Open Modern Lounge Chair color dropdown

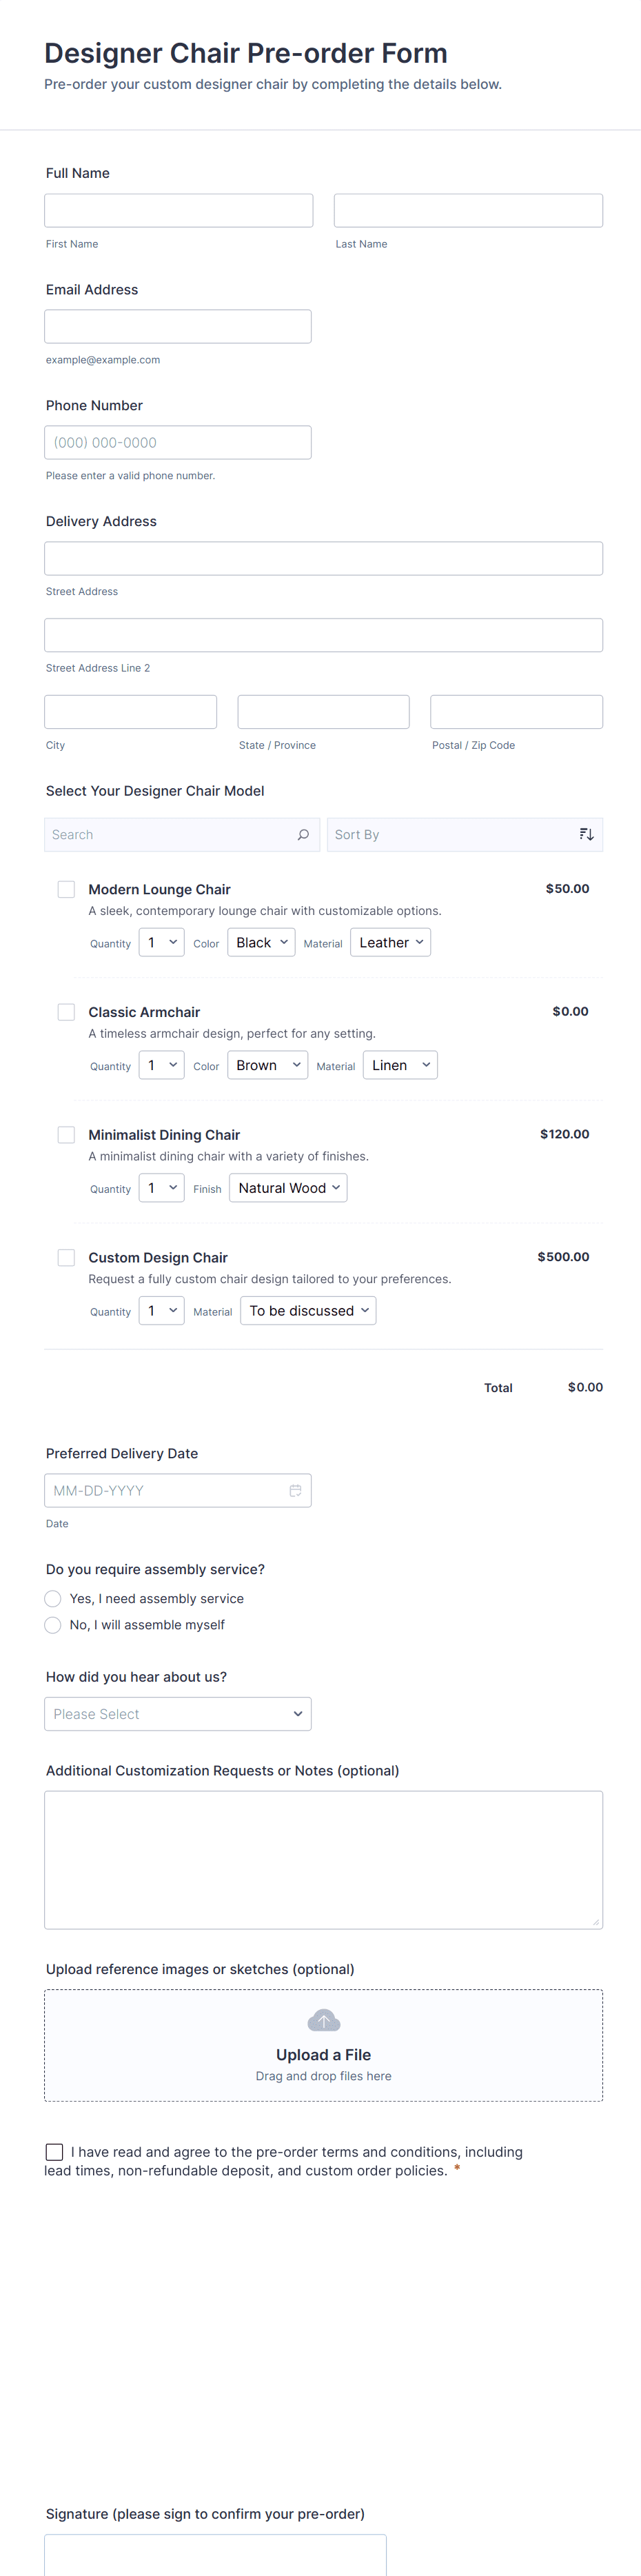point(261,943)
